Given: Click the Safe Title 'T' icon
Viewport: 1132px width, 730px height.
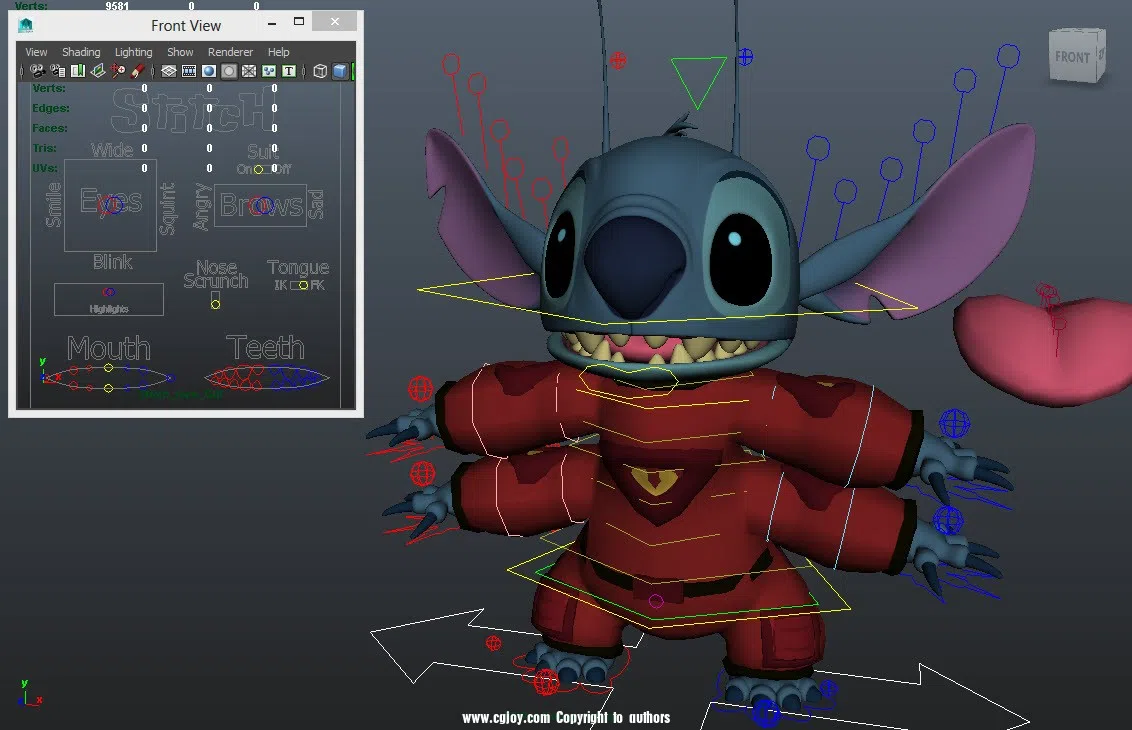Looking at the screenshot, I should 289,71.
